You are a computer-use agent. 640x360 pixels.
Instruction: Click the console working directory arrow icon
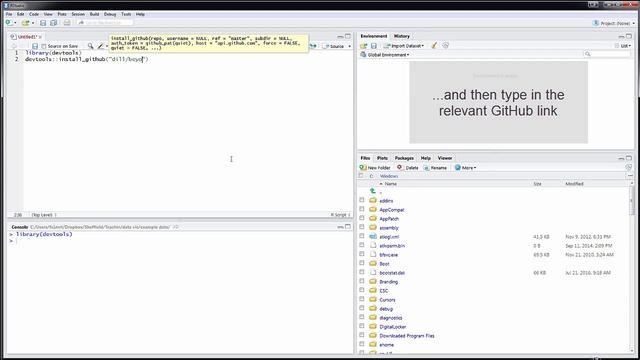point(176,227)
